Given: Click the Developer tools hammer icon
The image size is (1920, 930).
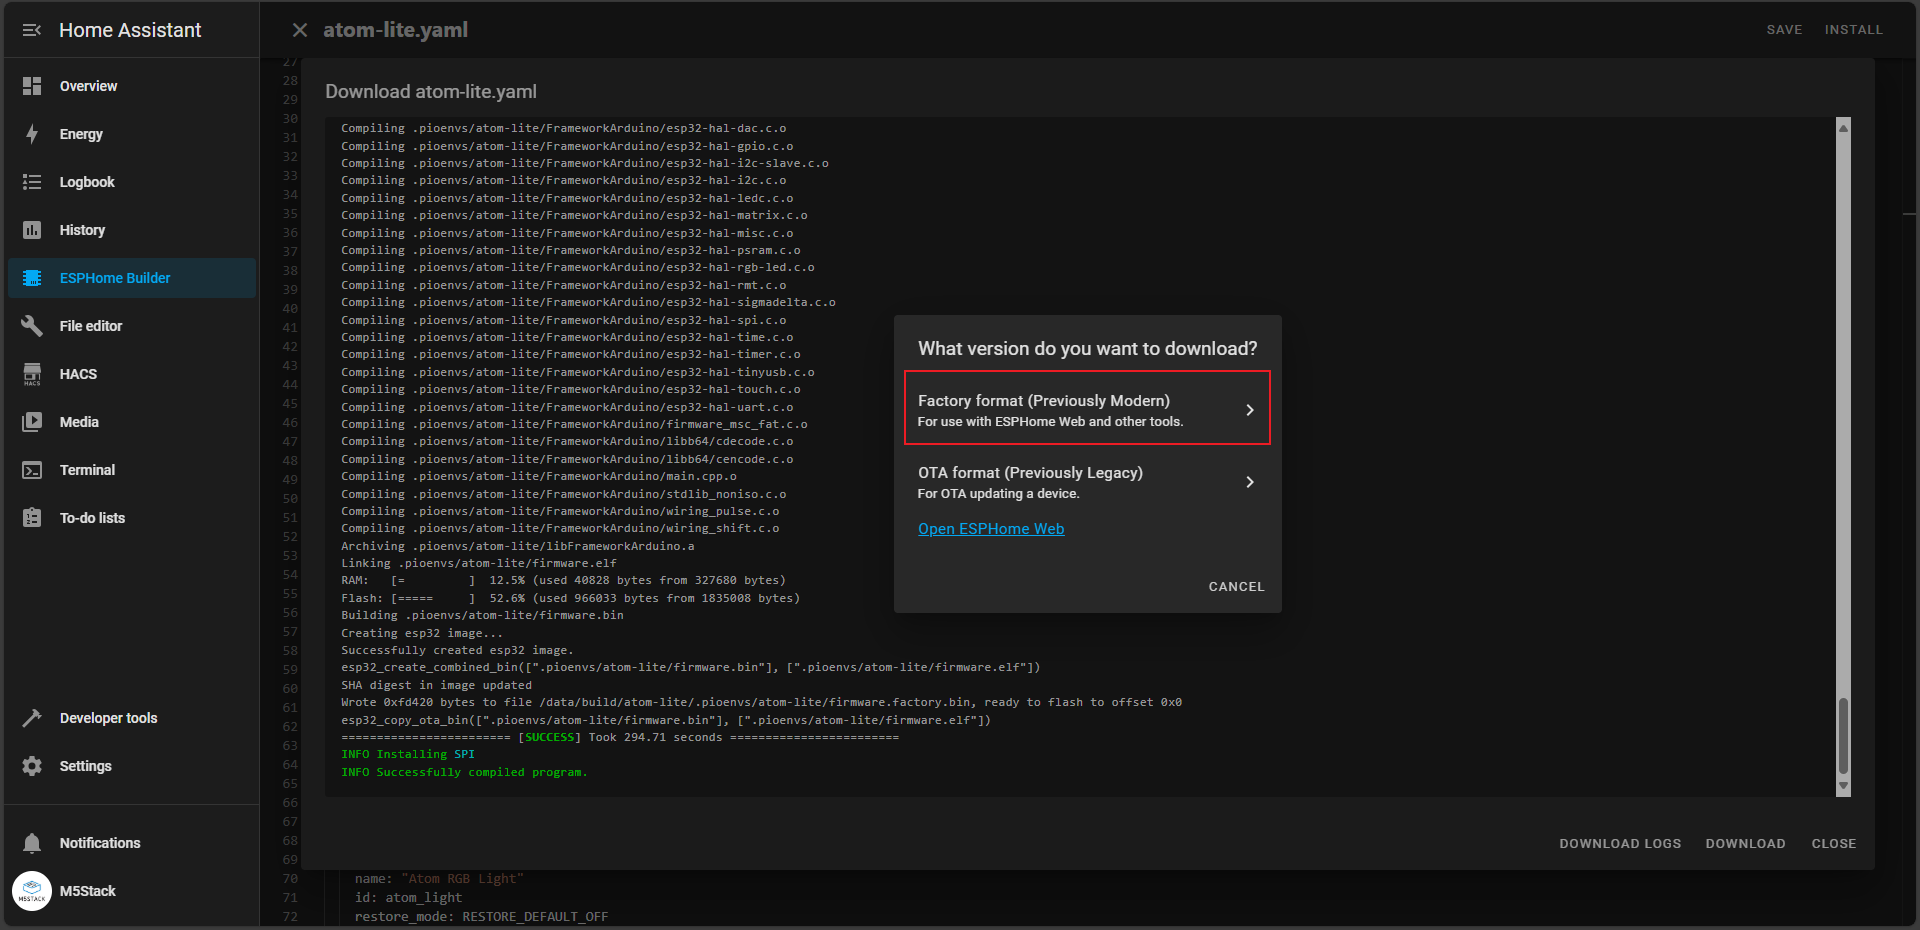Looking at the screenshot, I should 32,718.
